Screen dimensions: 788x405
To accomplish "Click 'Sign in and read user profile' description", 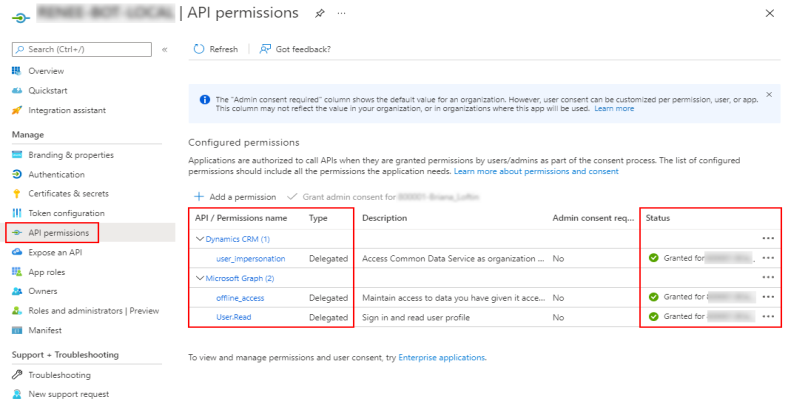I will [416, 318].
